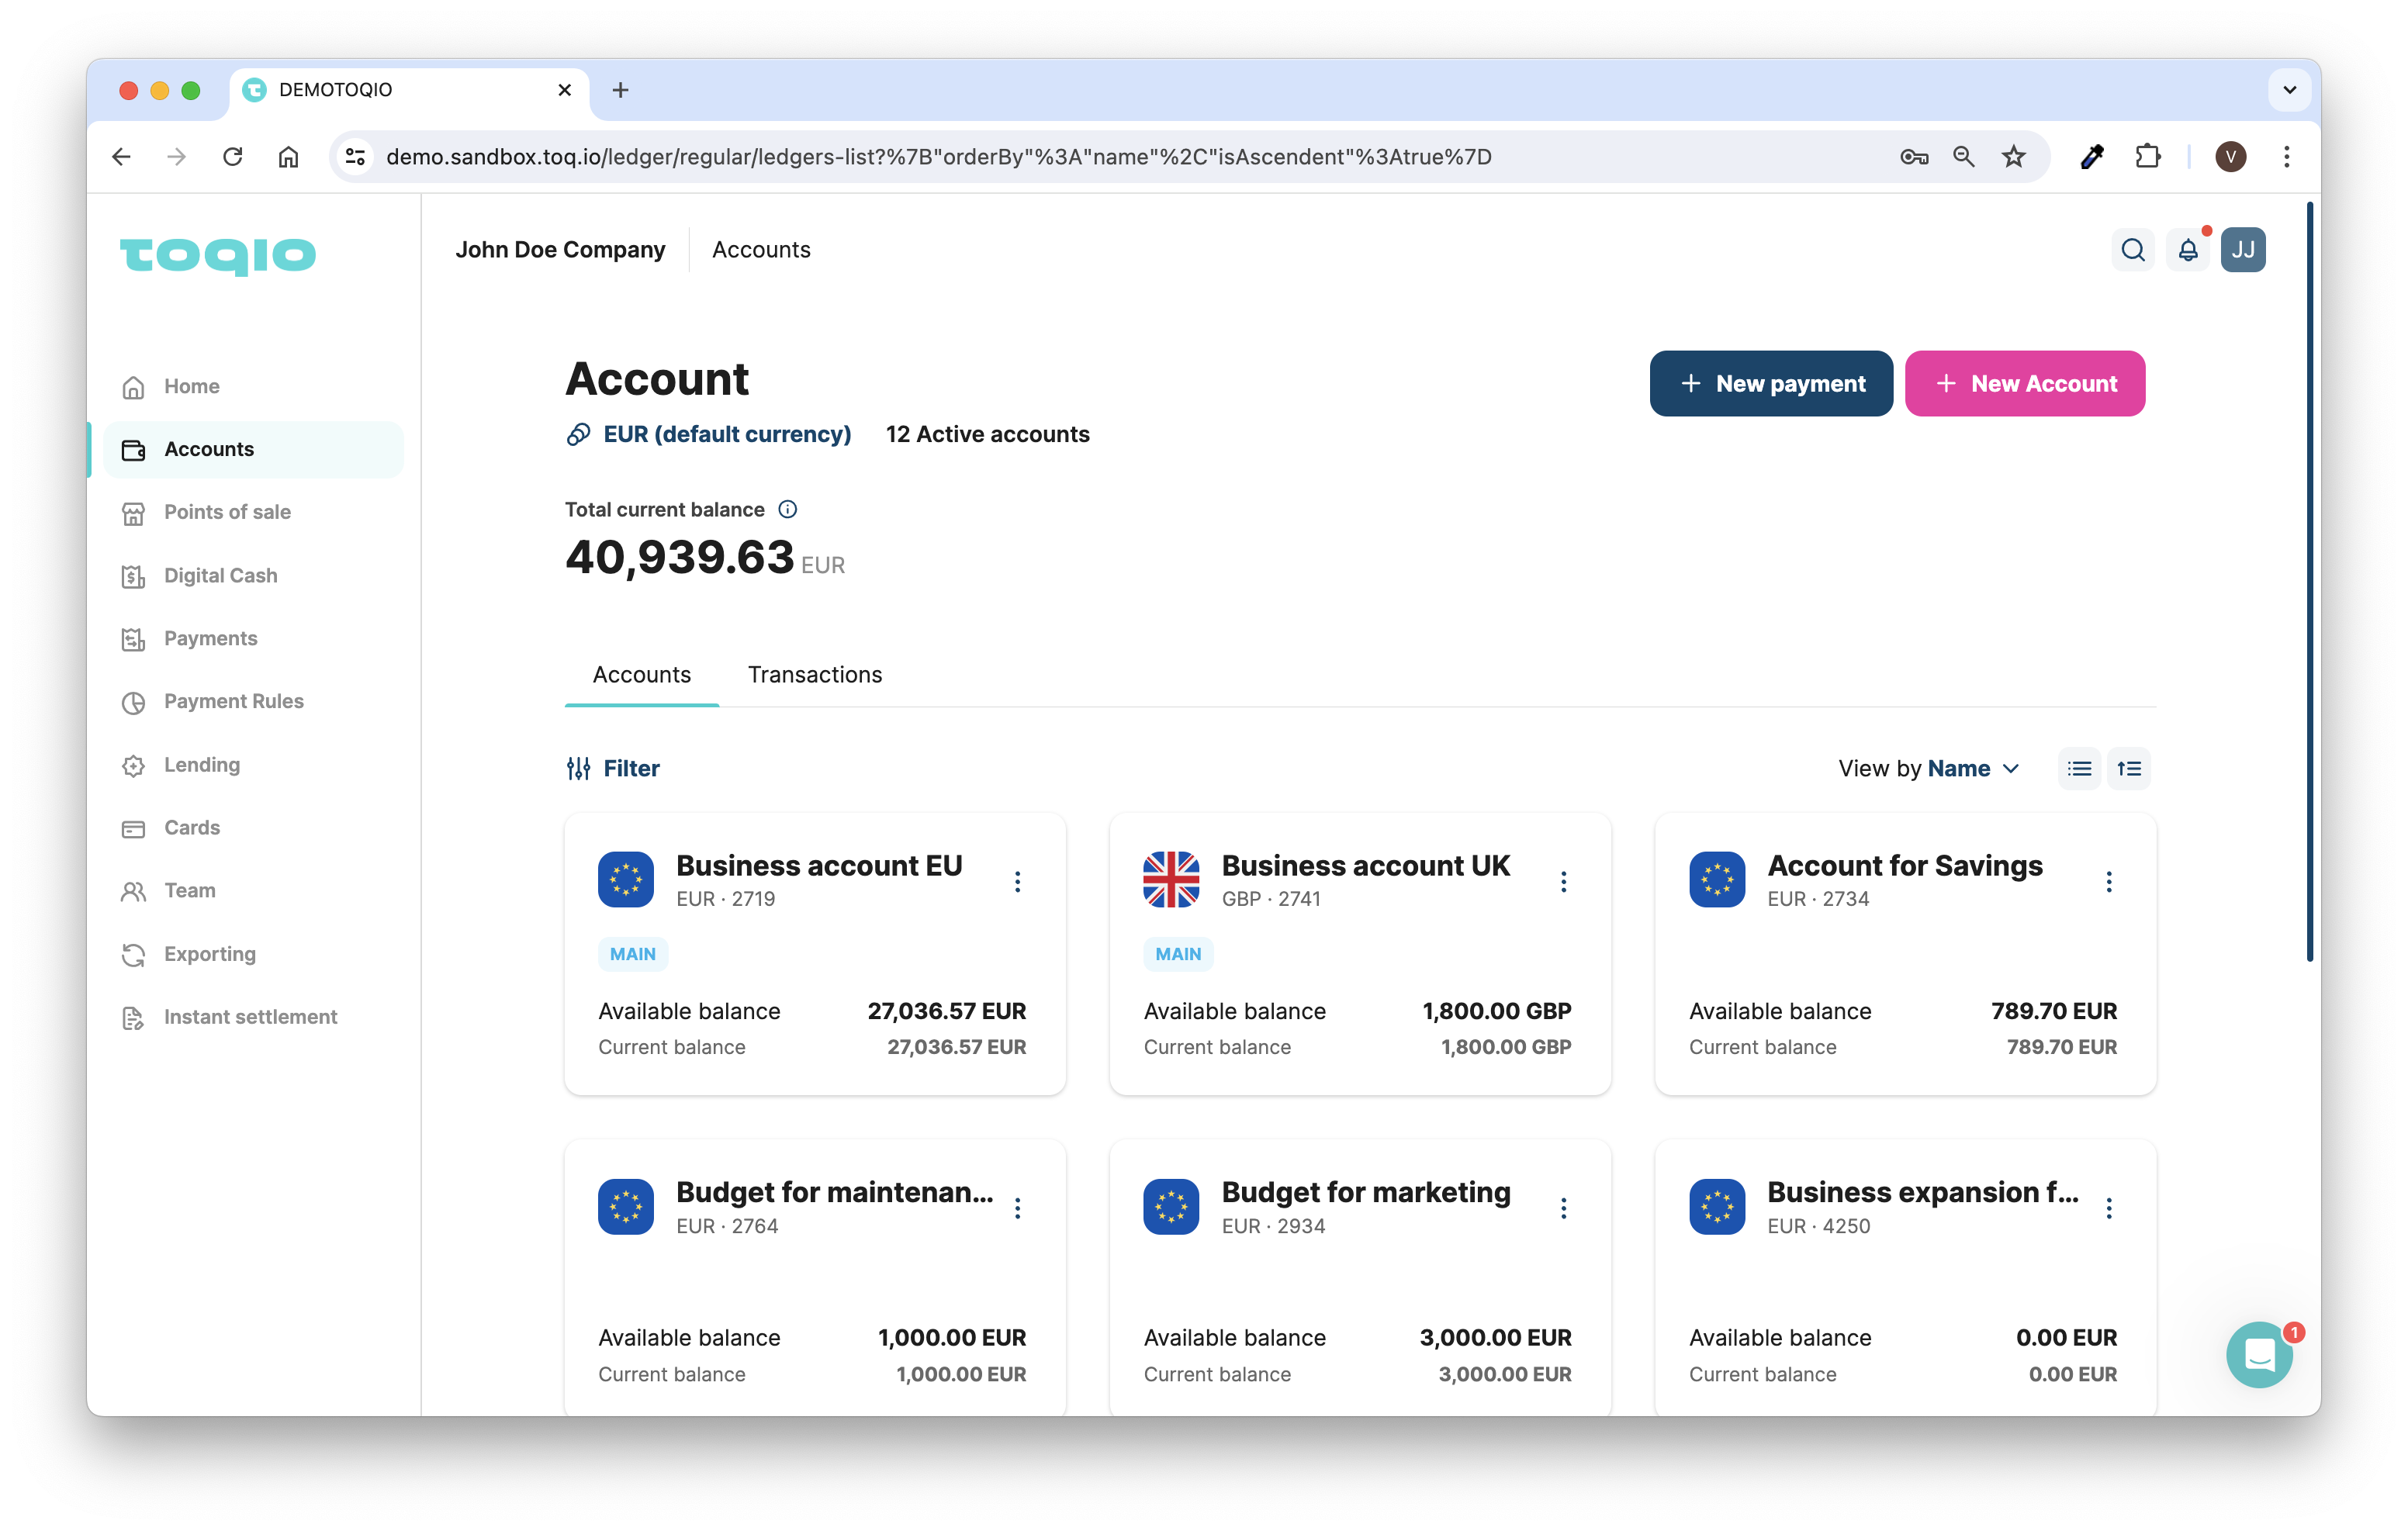
Task: Open options menu for Business expansion fund
Action: tap(2108, 1208)
